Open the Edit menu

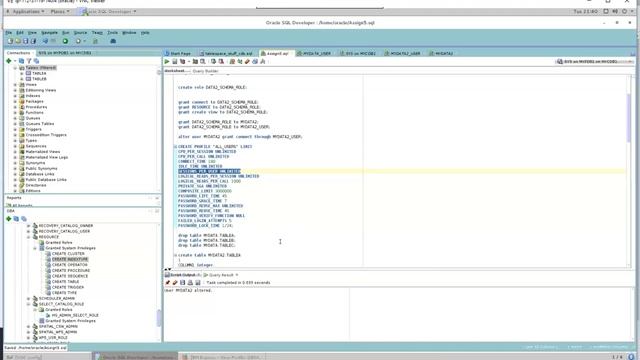tap(20, 33)
